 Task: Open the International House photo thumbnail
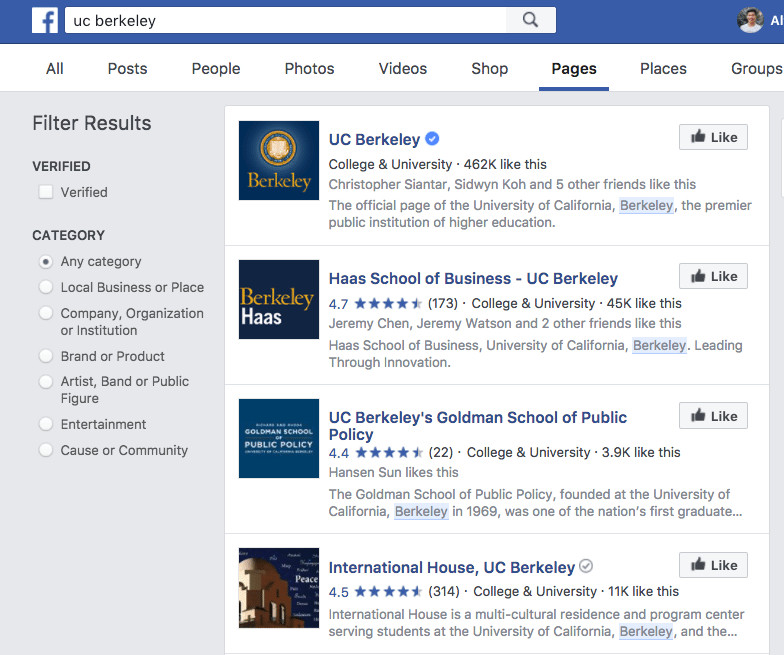point(279,588)
